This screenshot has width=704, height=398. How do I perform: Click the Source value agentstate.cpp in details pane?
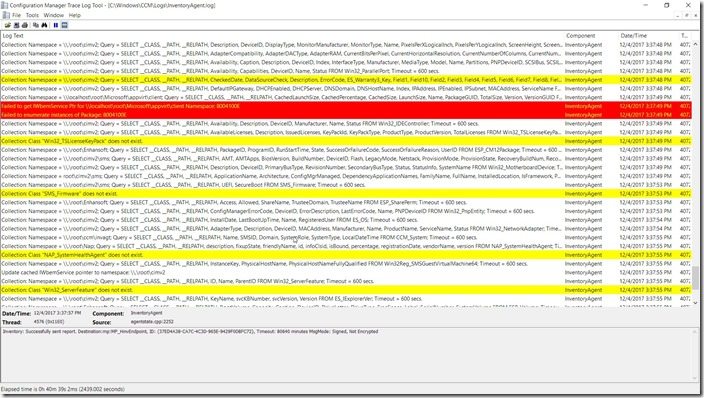tap(152, 322)
